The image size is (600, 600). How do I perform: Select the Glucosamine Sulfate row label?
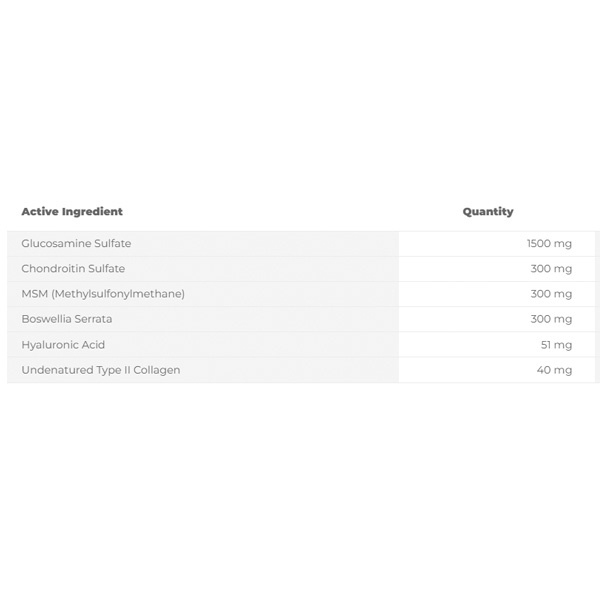coord(76,243)
